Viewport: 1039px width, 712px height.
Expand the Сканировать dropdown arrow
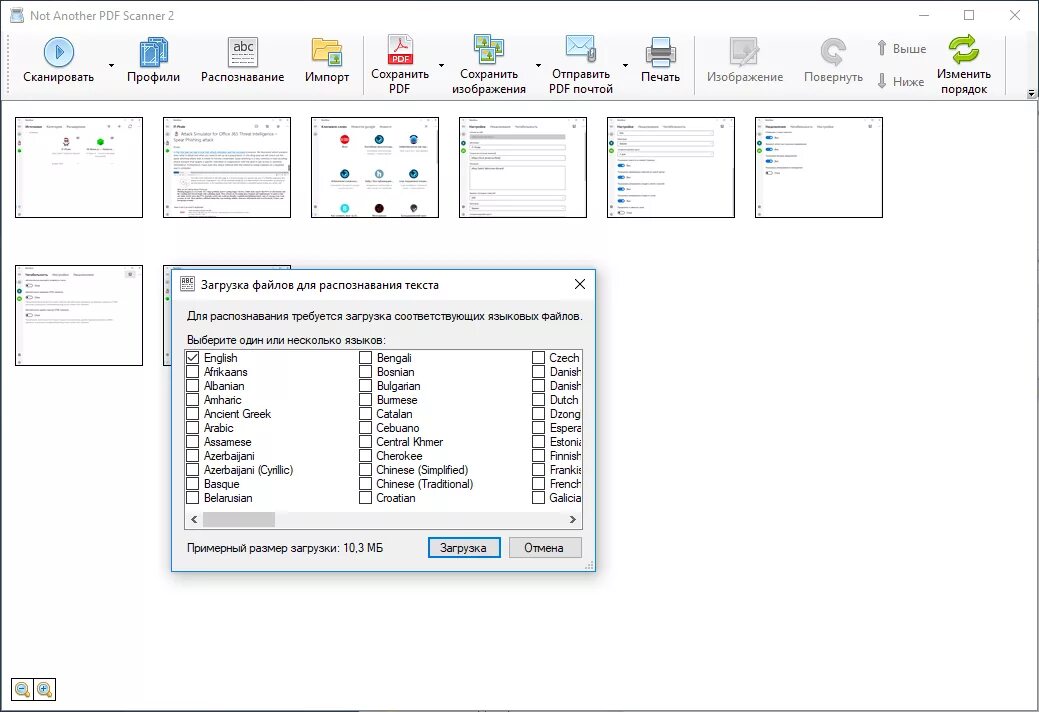pyautogui.click(x=111, y=66)
